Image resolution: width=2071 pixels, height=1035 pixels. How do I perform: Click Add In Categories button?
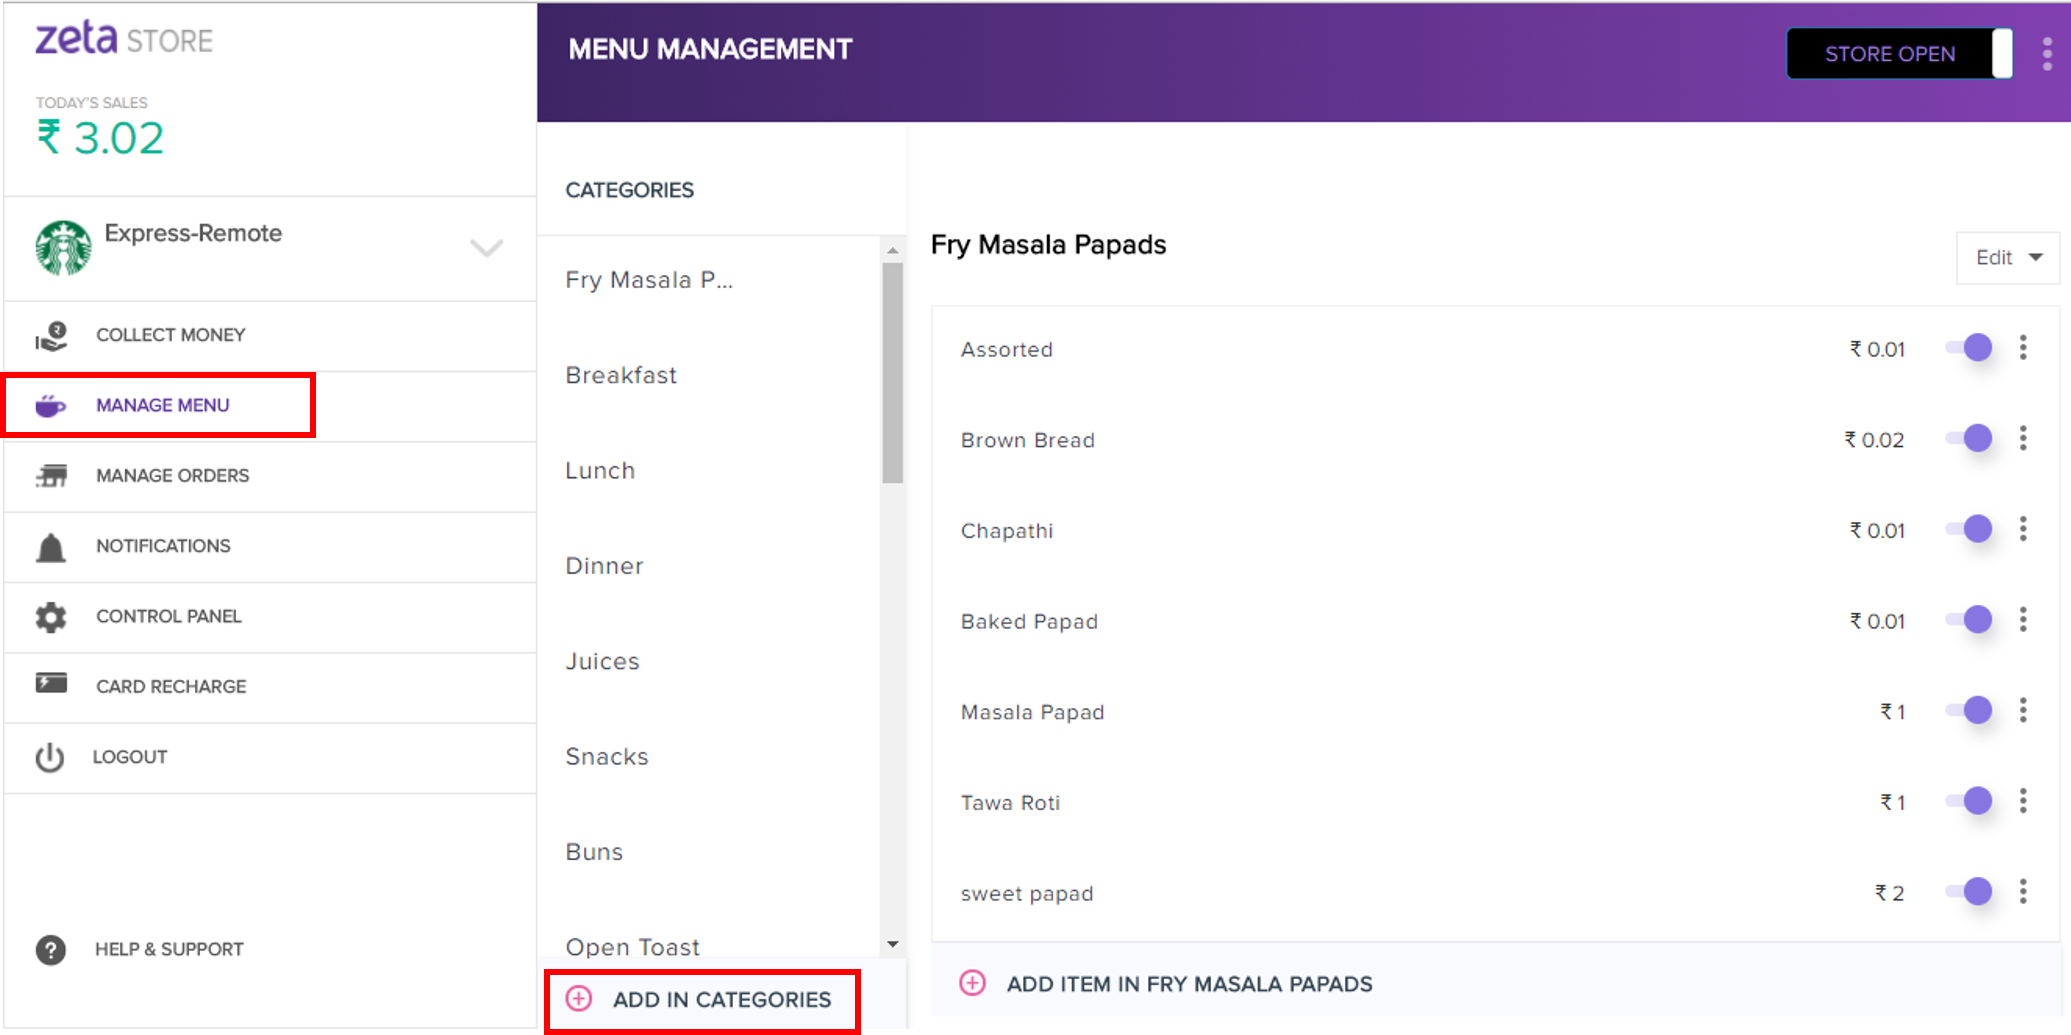point(702,1000)
